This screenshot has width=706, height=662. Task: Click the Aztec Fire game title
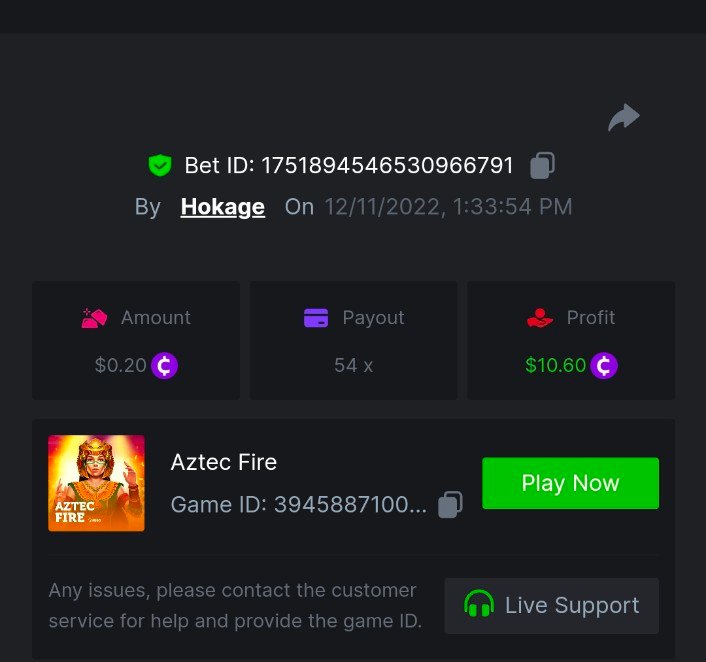(x=224, y=462)
